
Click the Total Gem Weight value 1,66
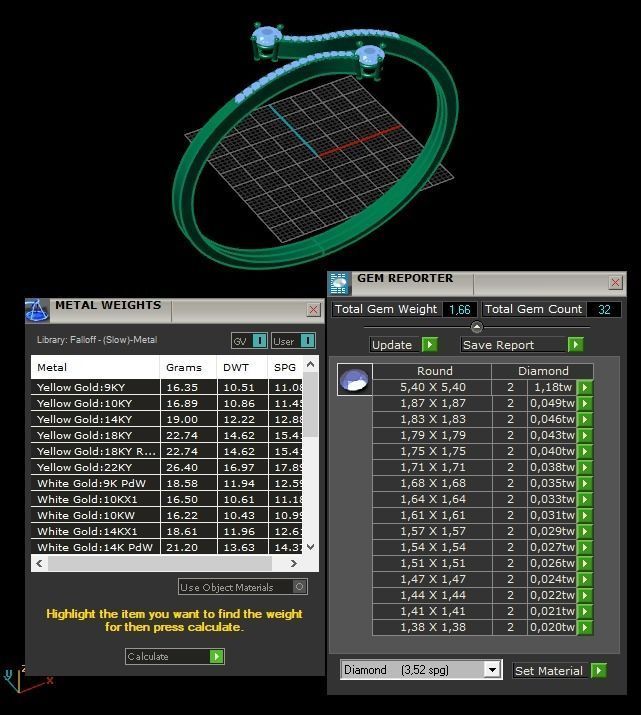460,310
